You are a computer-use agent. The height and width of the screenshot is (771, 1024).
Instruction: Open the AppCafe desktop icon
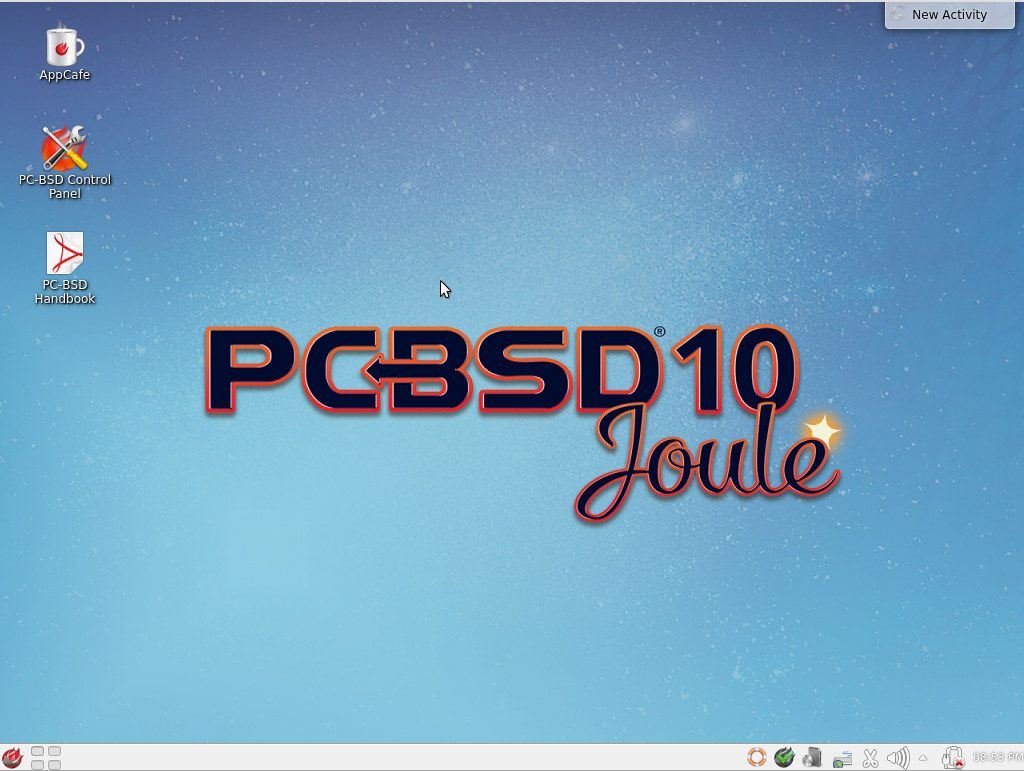click(65, 51)
